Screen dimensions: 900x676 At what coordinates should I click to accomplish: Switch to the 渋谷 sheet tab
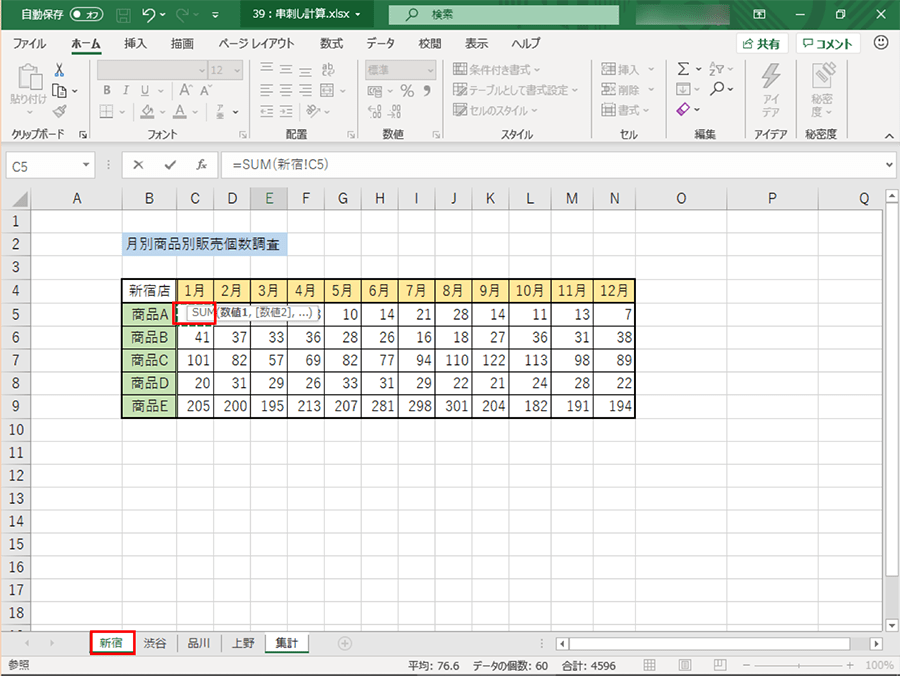tap(155, 643)
